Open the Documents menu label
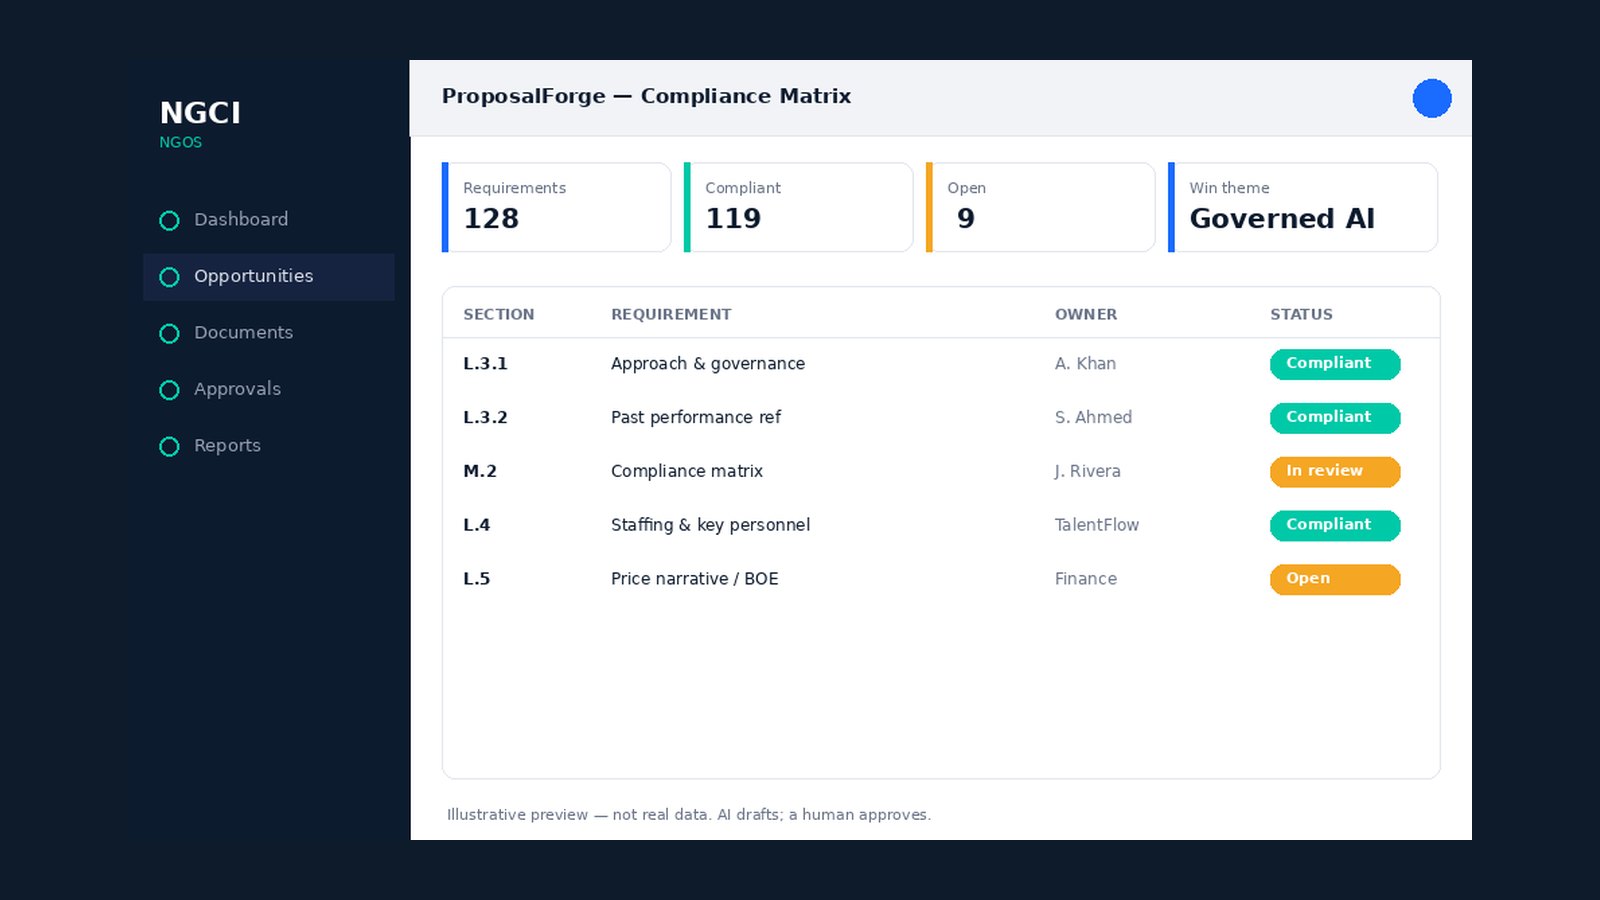This screenshot has height=900, width=1600. point(244,332)
